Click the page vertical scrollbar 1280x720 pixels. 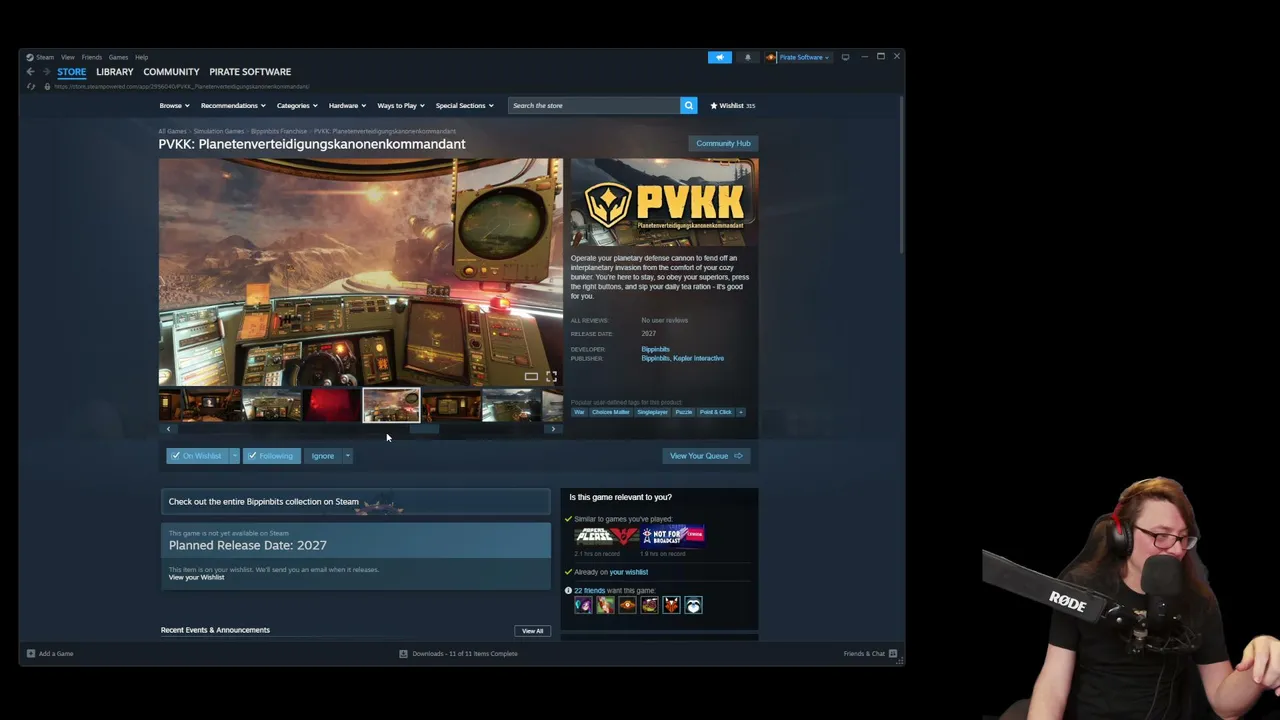coord(902,175)
